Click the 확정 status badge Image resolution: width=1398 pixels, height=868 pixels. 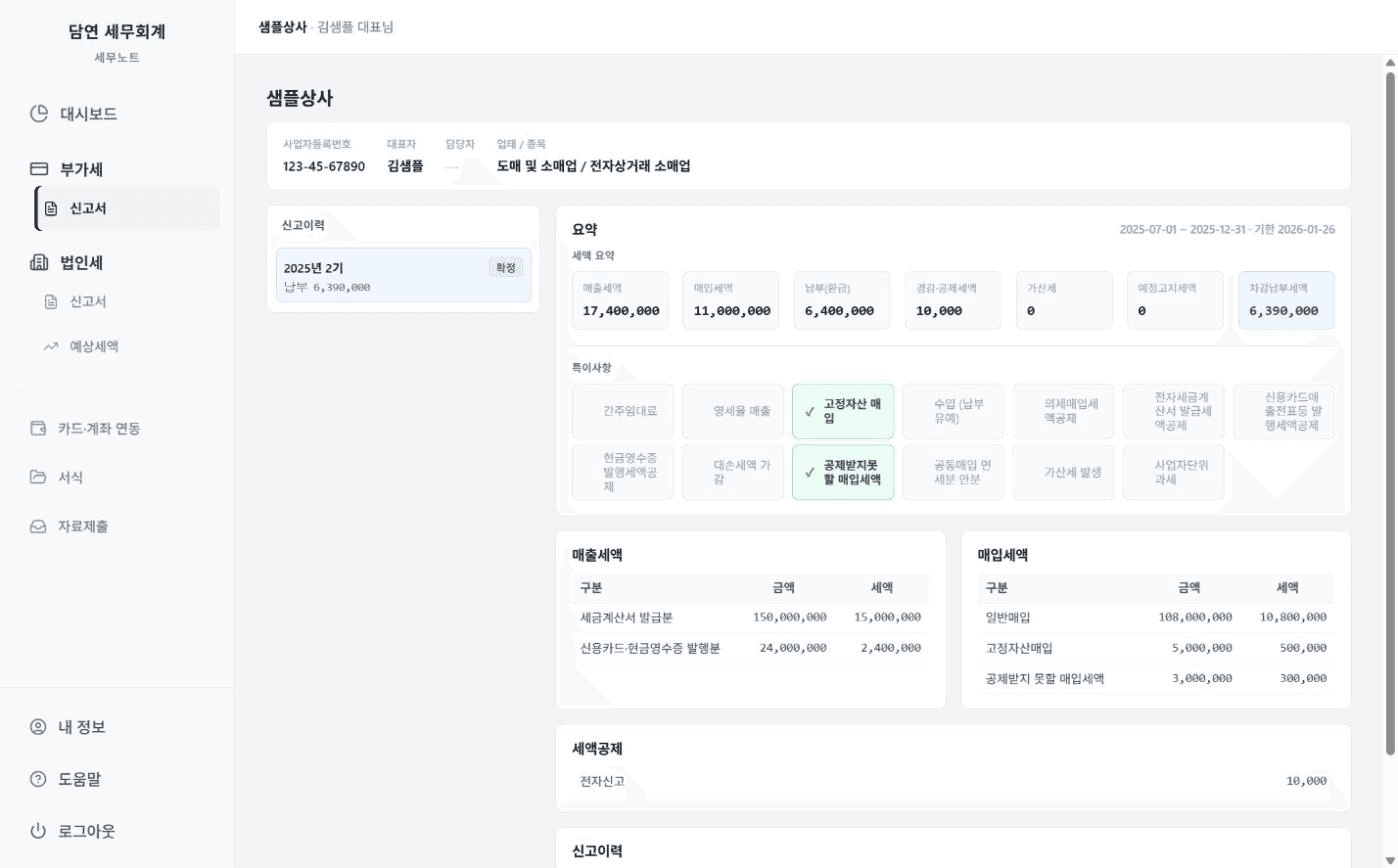point(506,267)
